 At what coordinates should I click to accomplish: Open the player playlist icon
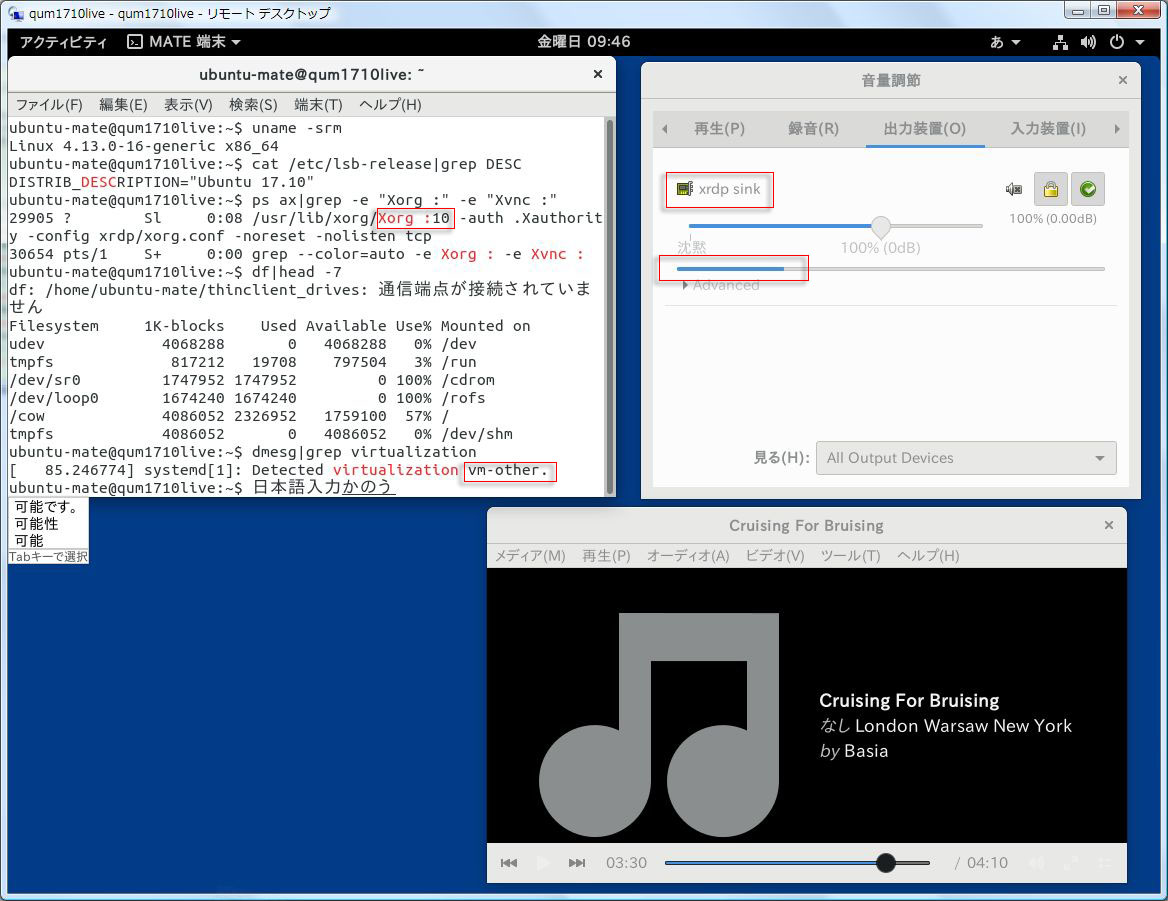pyautogui.click(x=1105, y=863)
